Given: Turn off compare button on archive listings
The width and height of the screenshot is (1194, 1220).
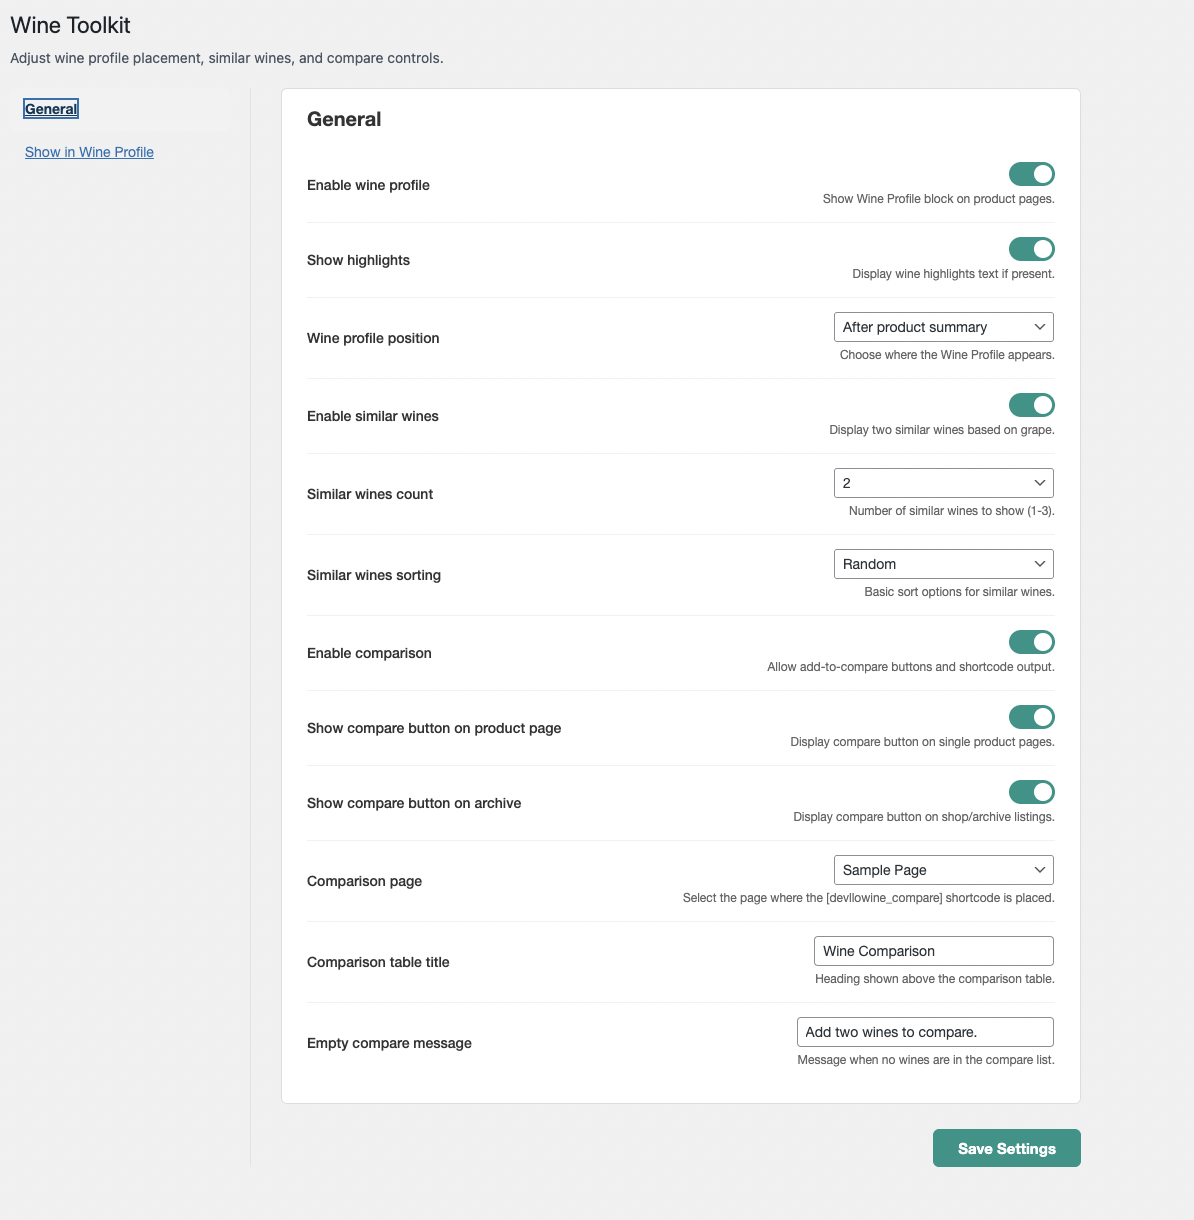Looking at the screenshot, I should coord(1031,791).
